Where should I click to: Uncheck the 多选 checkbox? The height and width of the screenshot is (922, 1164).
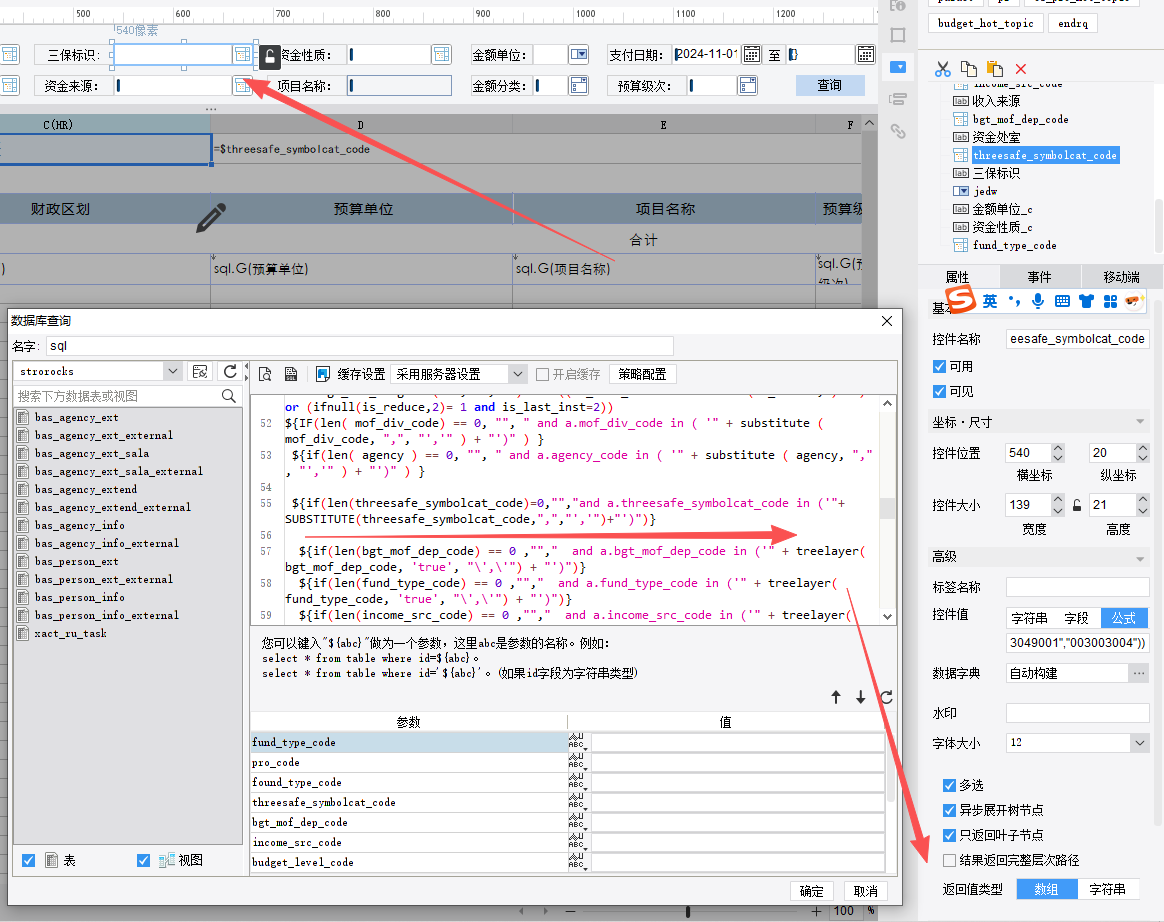949,785
